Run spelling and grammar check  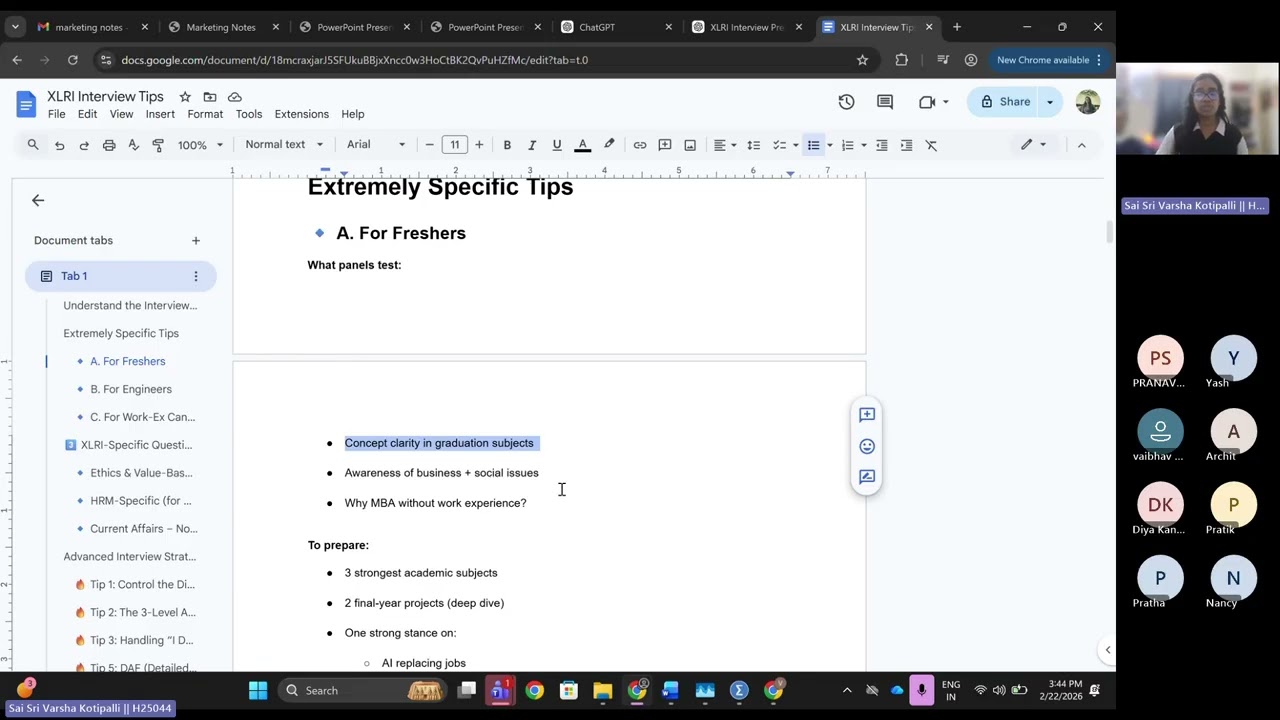133,145
